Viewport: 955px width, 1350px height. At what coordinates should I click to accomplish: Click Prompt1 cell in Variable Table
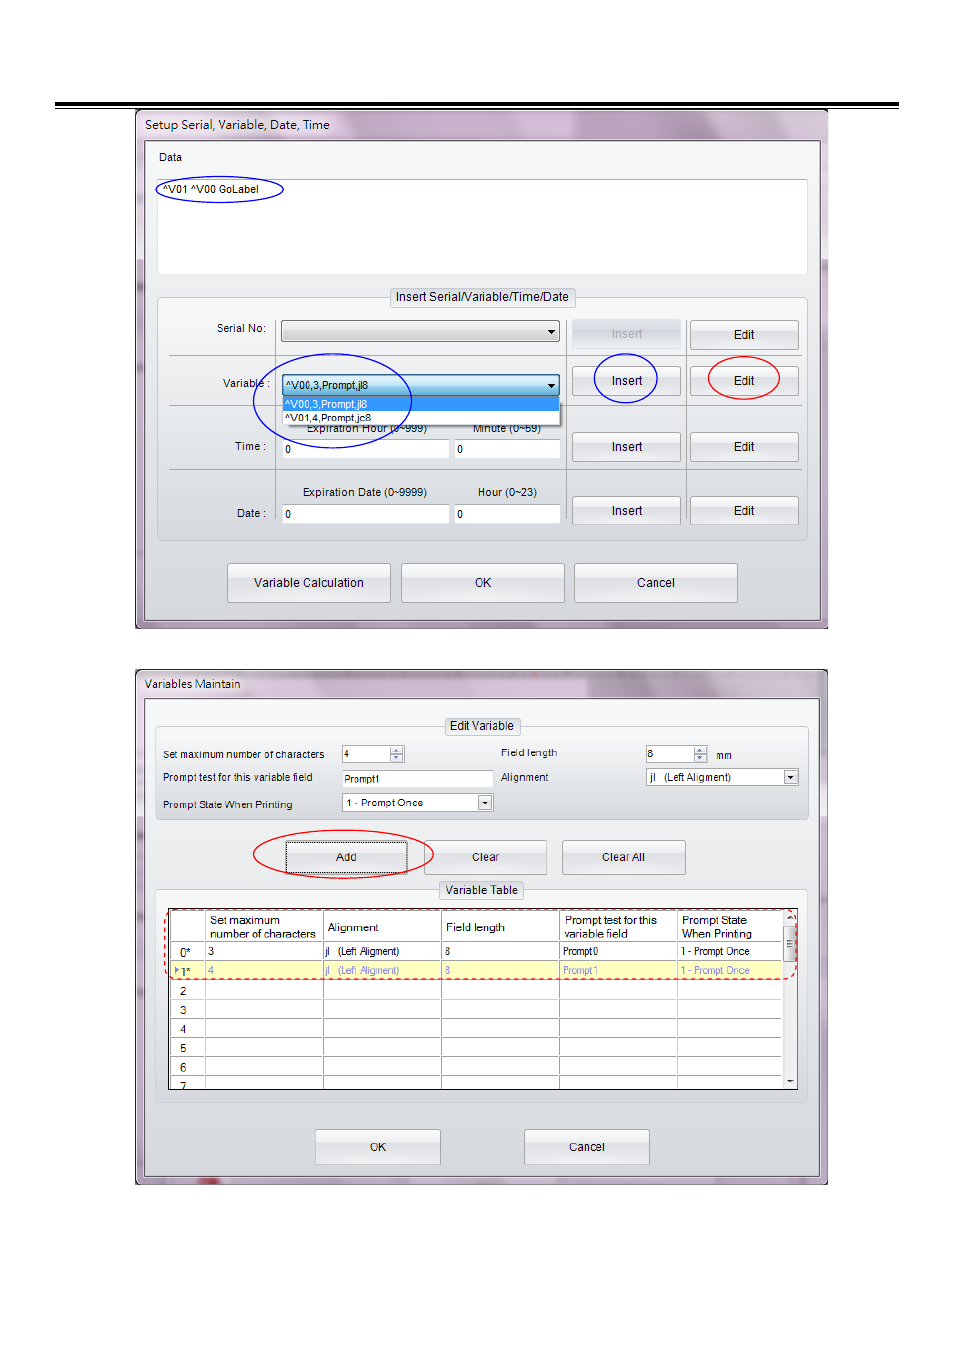tap(618, 971)
